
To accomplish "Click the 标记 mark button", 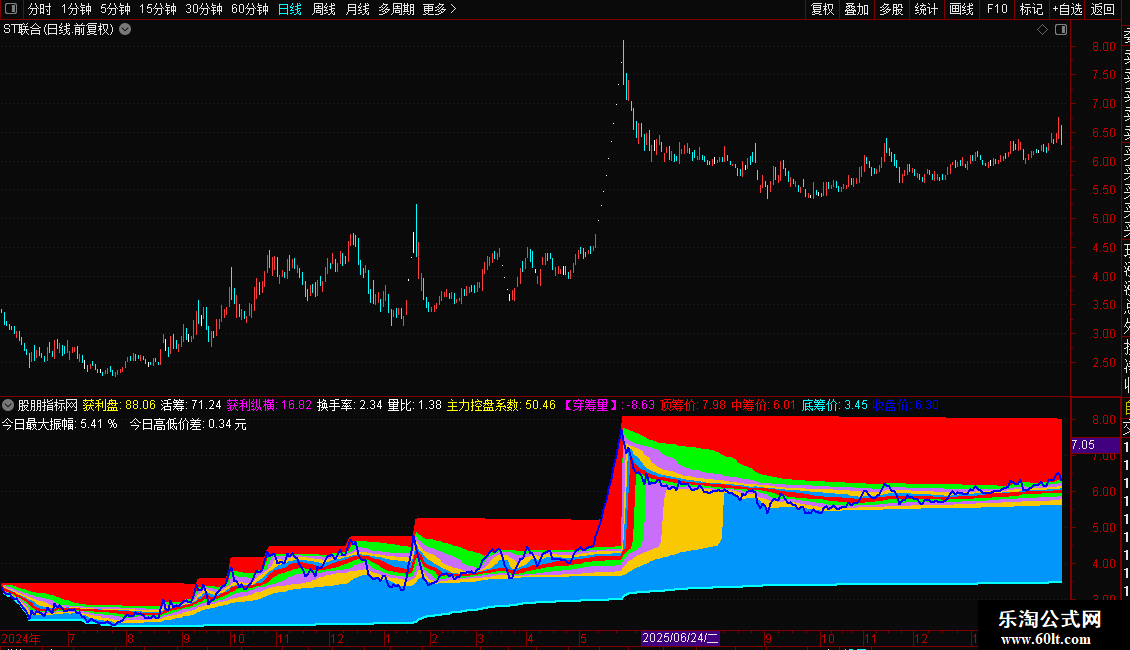I will pos(1031,9).
